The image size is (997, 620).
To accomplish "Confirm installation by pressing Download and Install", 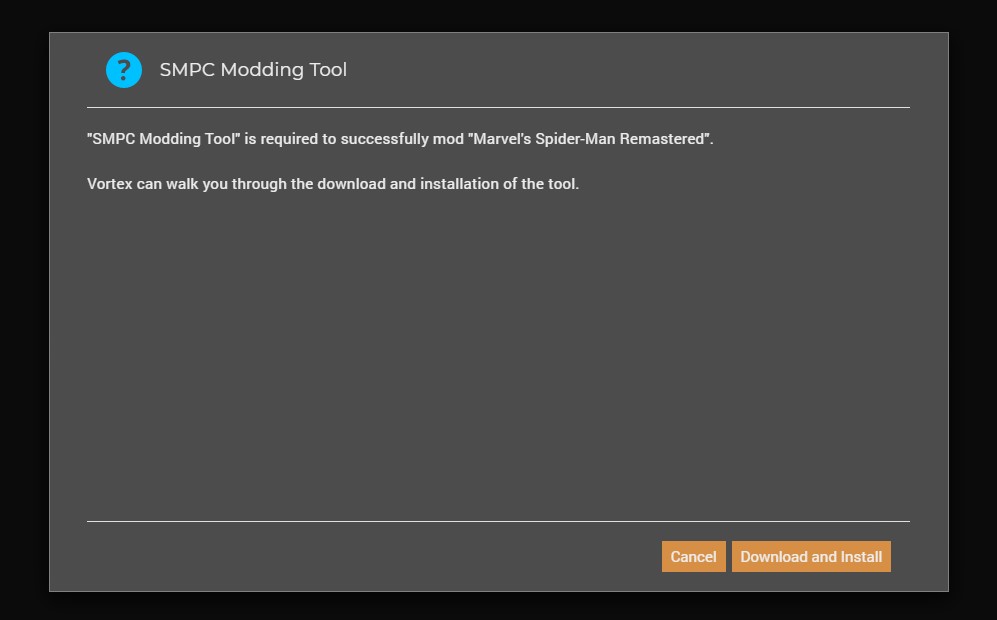I will click(811, 556).
